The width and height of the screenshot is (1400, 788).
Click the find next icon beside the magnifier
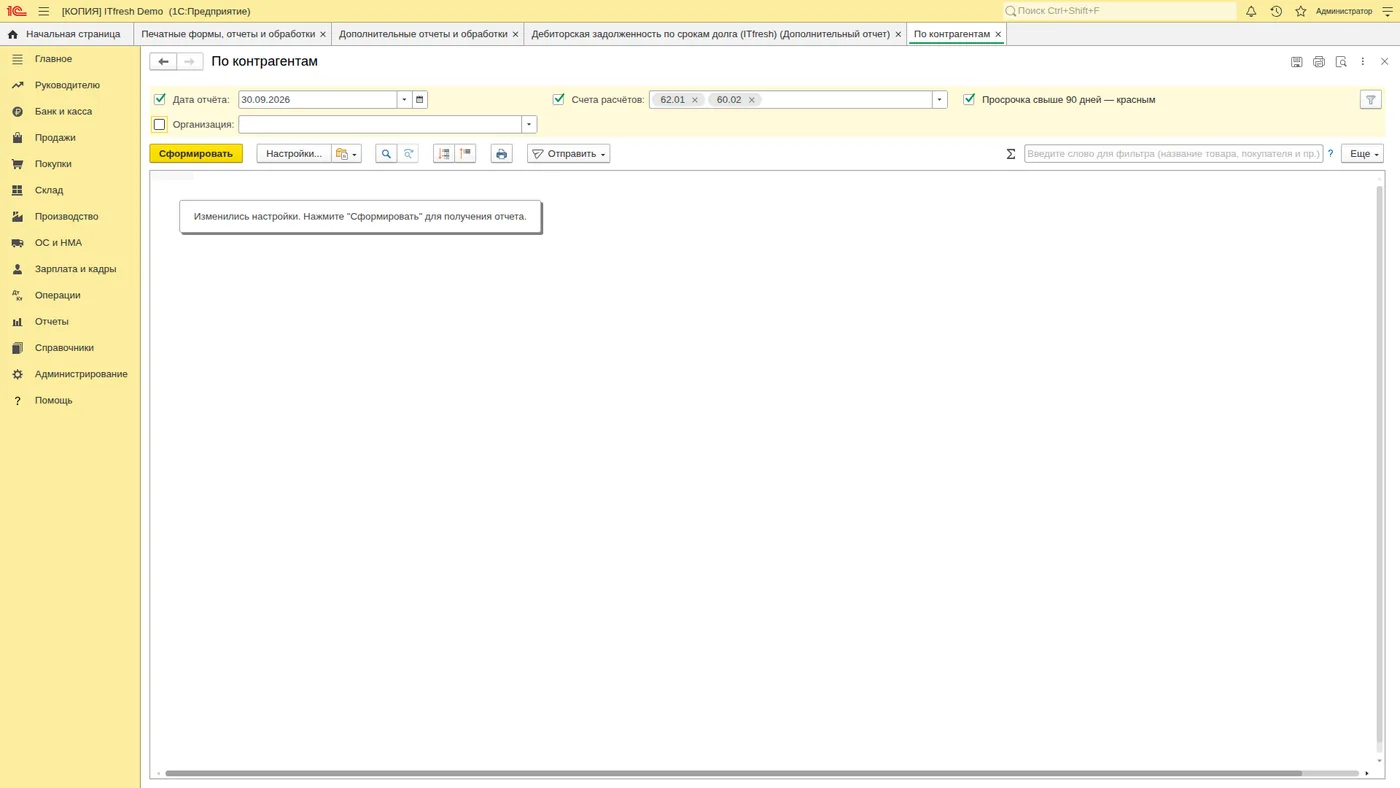click(x=408, y=154)
